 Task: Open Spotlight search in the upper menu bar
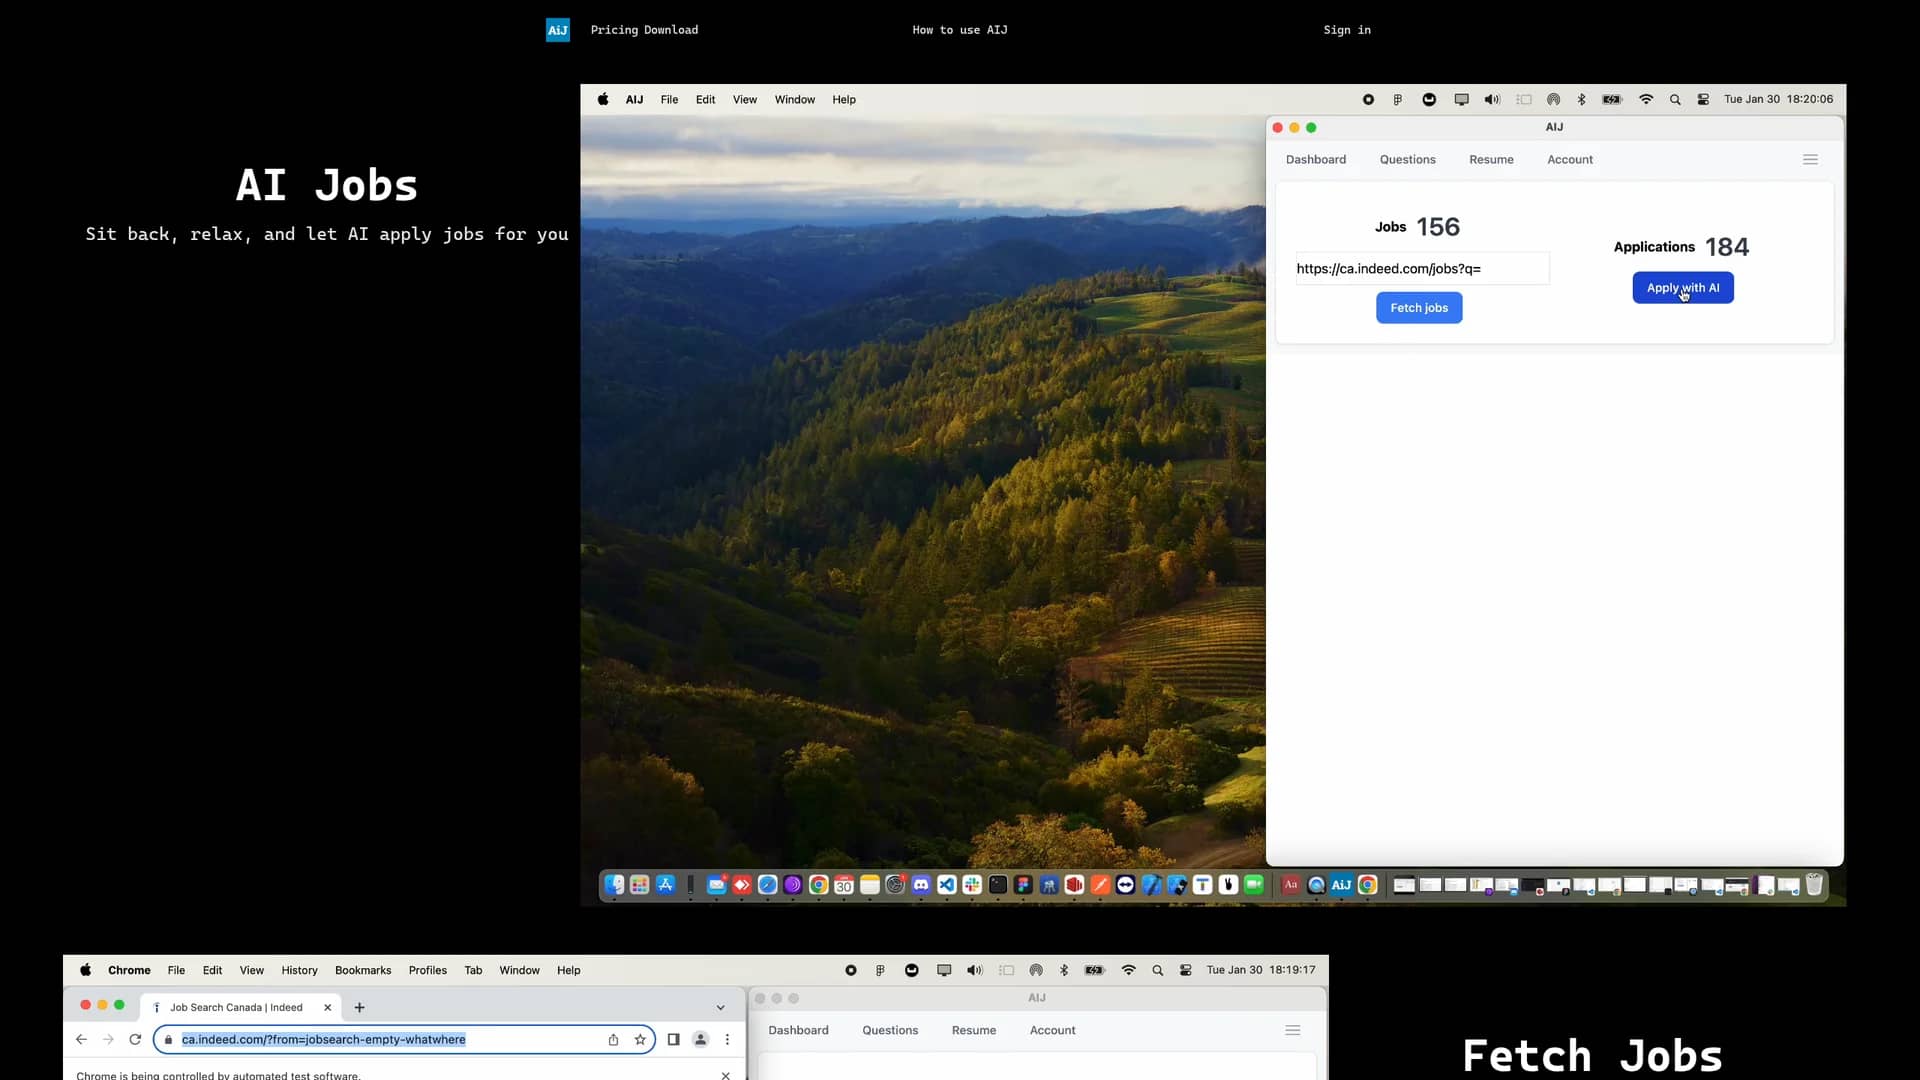(x=1675, y=100)
